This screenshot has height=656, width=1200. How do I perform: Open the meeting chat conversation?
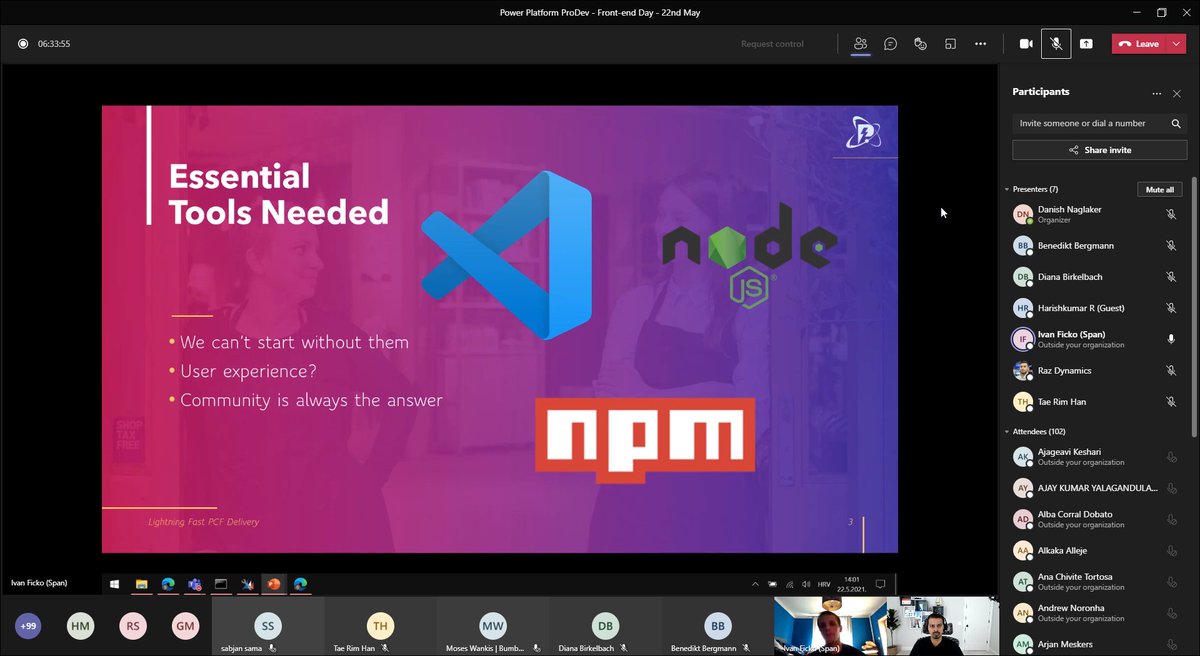click(890, 44)
